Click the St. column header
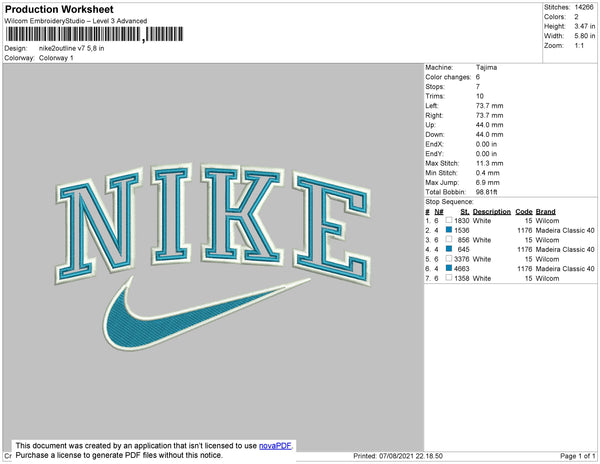The width and height of the screenshot is (600, 464). point(465,212)
